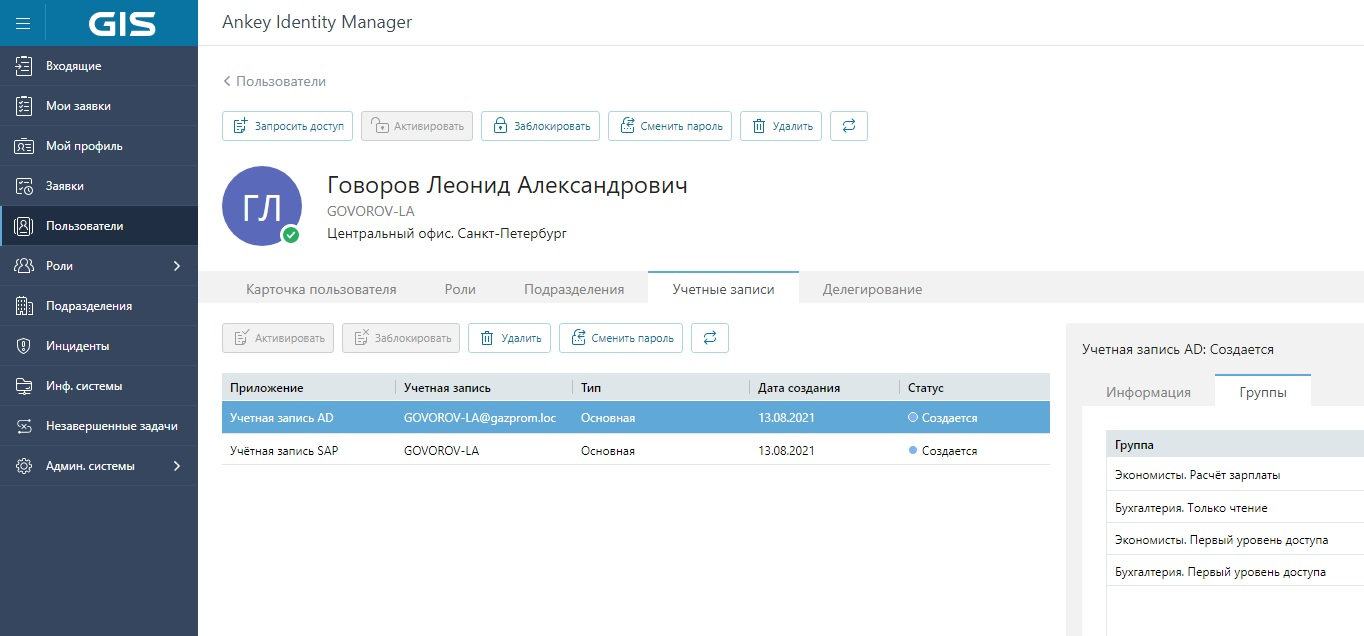Screen dimensions: 1364x636
Task: Click the Незавершенные задачи icon
Action: (x=25, y=426)
